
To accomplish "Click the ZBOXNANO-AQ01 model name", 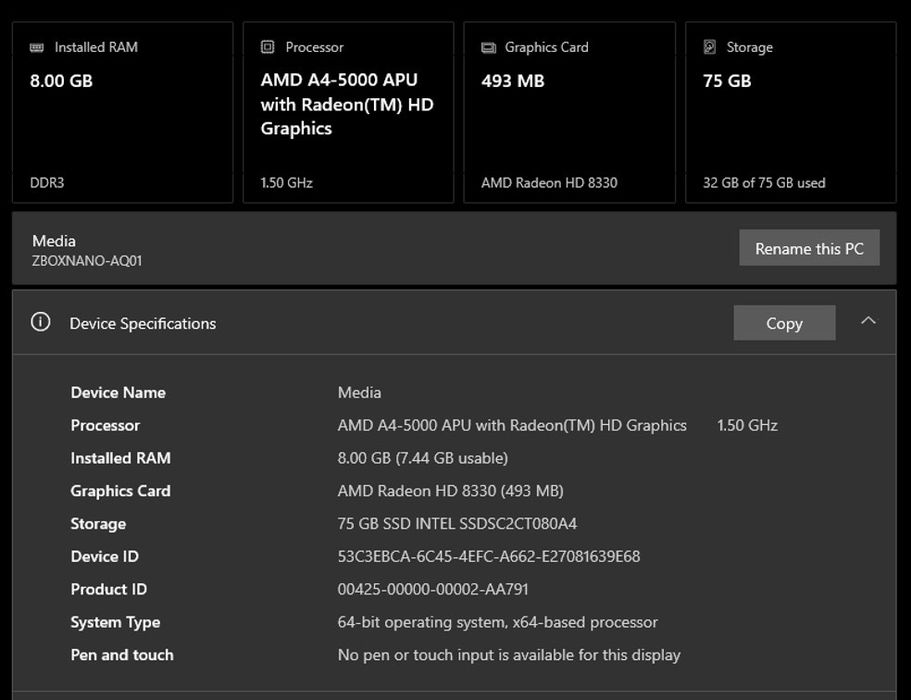I will (88, 261).
